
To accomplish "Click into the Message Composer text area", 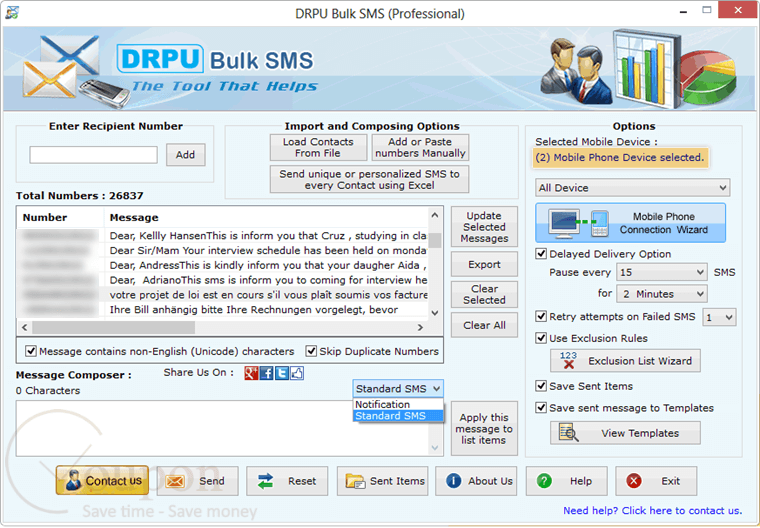I will point(222,428).
